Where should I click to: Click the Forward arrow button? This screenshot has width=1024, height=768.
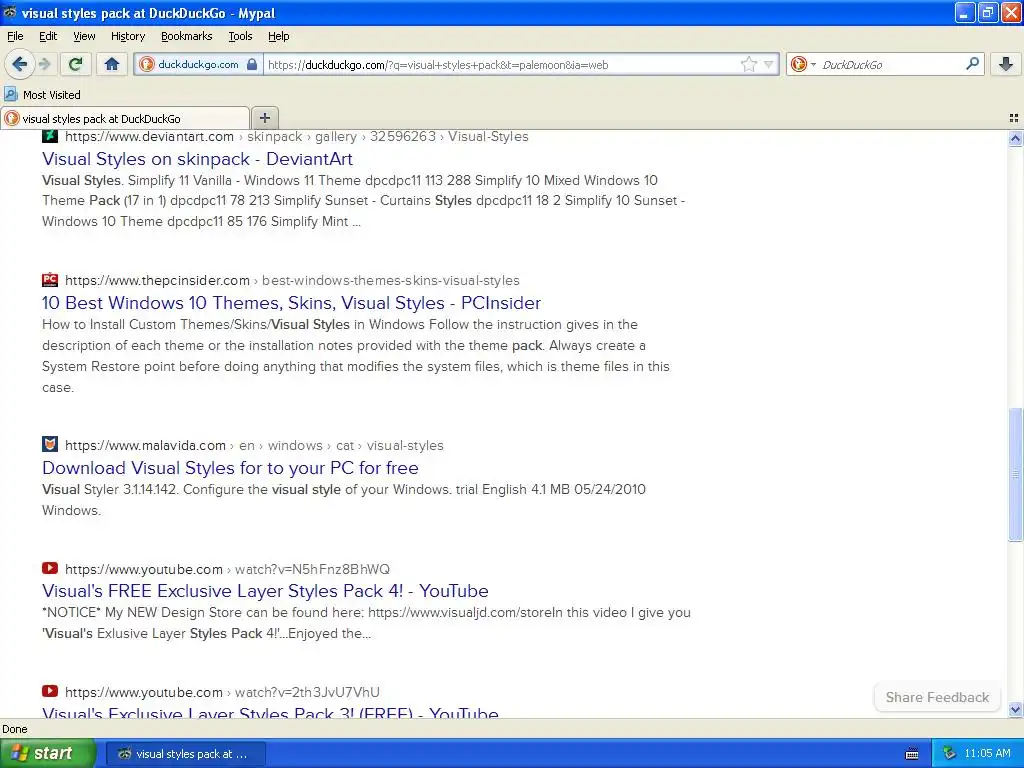point(44,64)
